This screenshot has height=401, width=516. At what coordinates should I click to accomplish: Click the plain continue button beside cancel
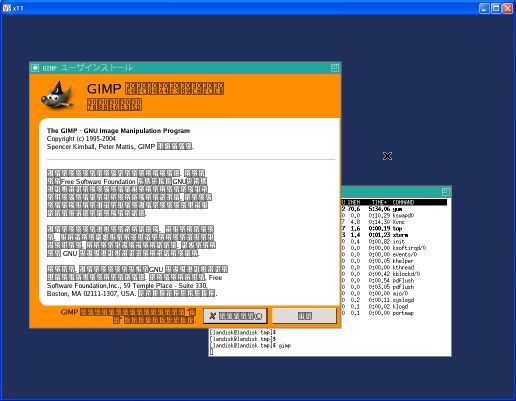pyautogui.click(x=304, y=315)
